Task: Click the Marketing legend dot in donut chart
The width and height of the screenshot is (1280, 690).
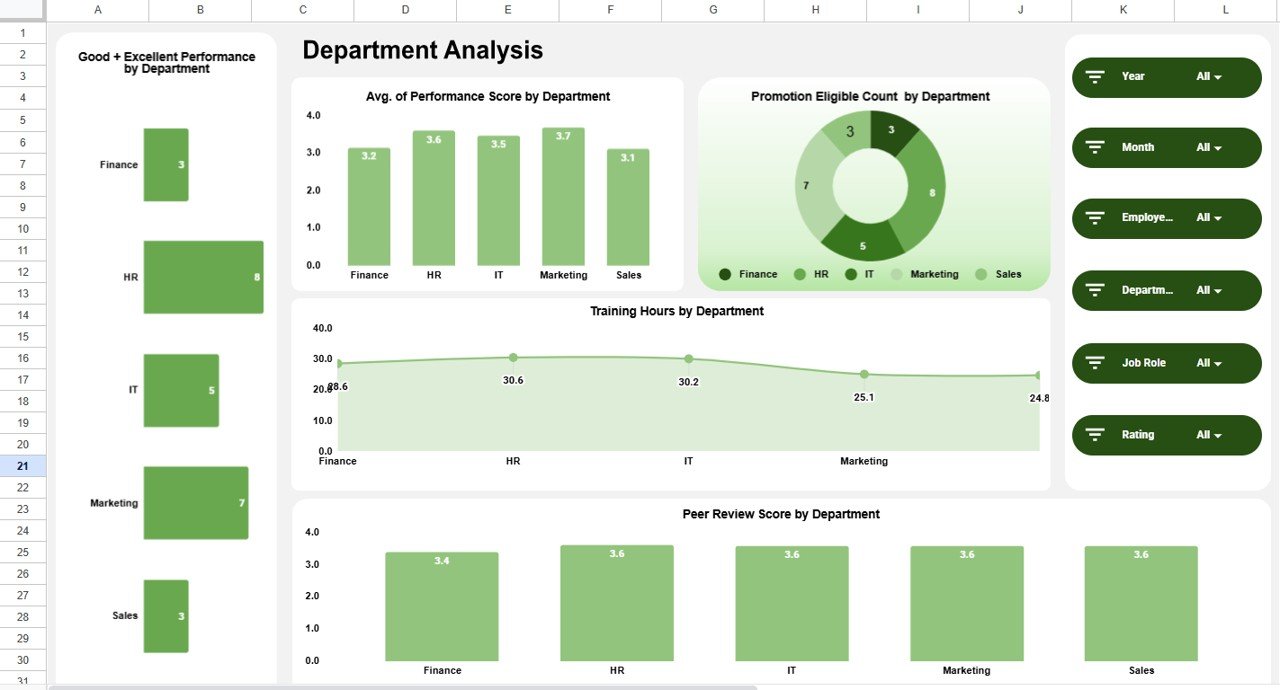Action: click(896, 274)
